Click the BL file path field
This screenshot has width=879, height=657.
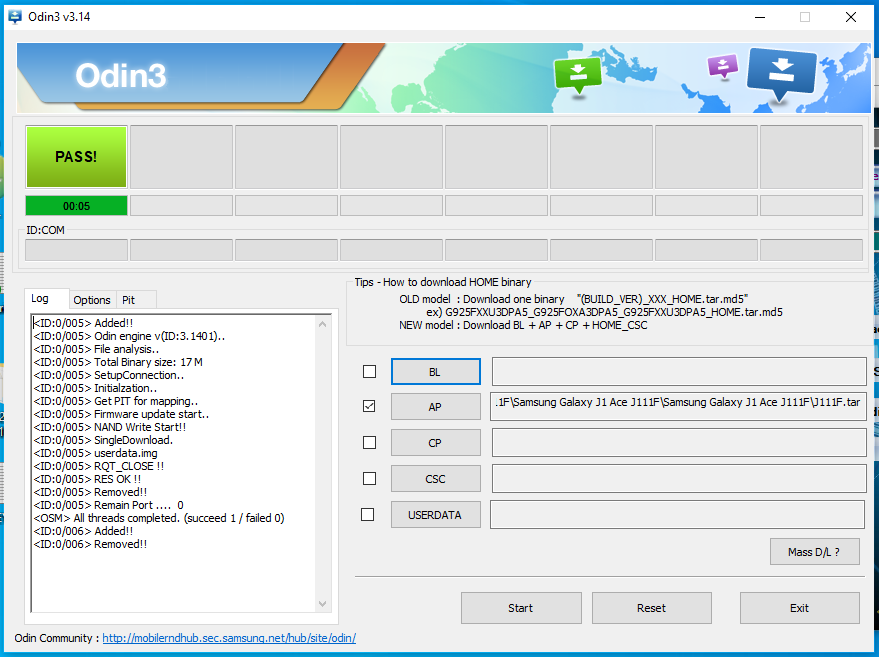click(x=679, y=372)
